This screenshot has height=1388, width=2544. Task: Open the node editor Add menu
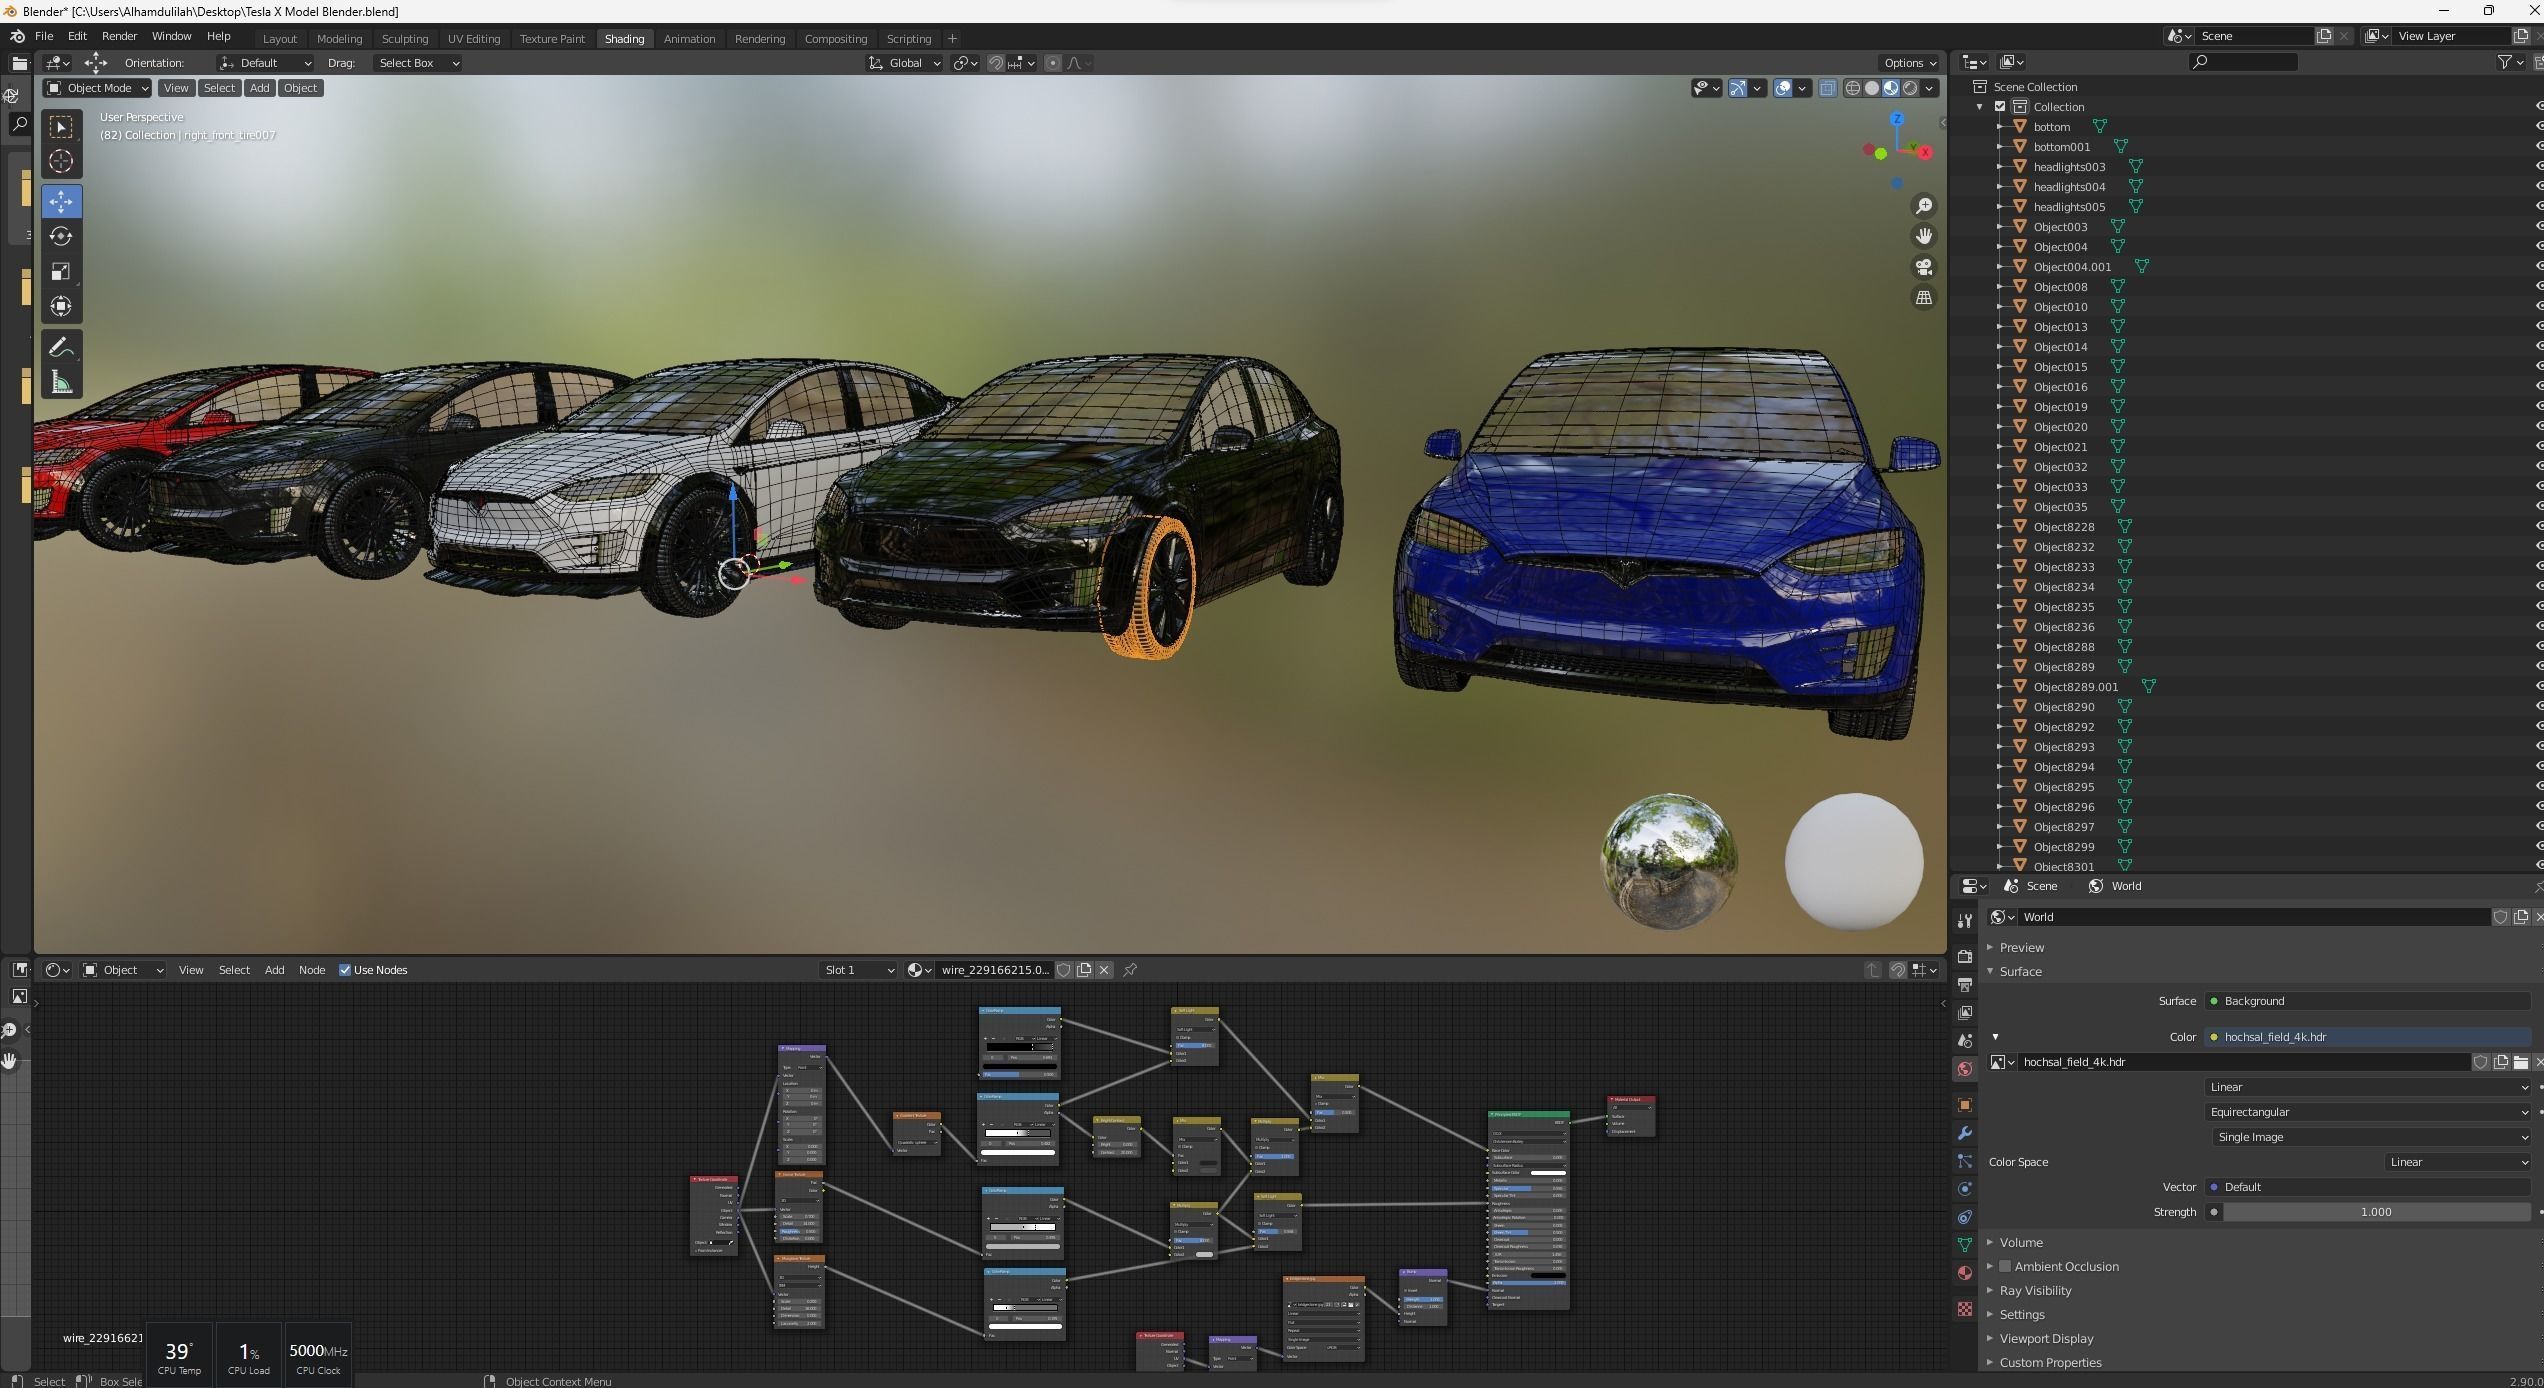(x=274, y=970)
